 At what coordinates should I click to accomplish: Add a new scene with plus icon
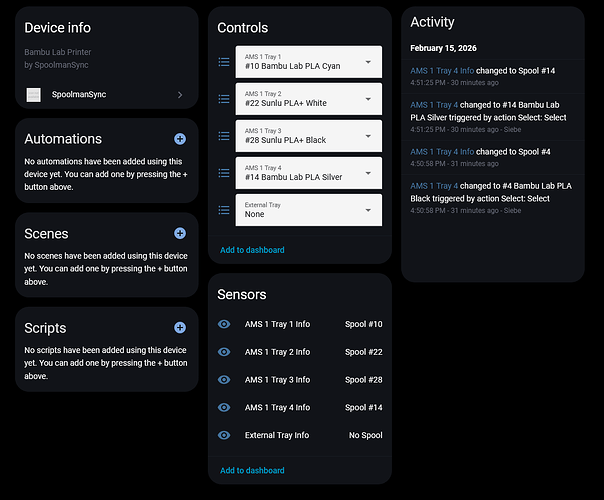(x=180, y=233)
